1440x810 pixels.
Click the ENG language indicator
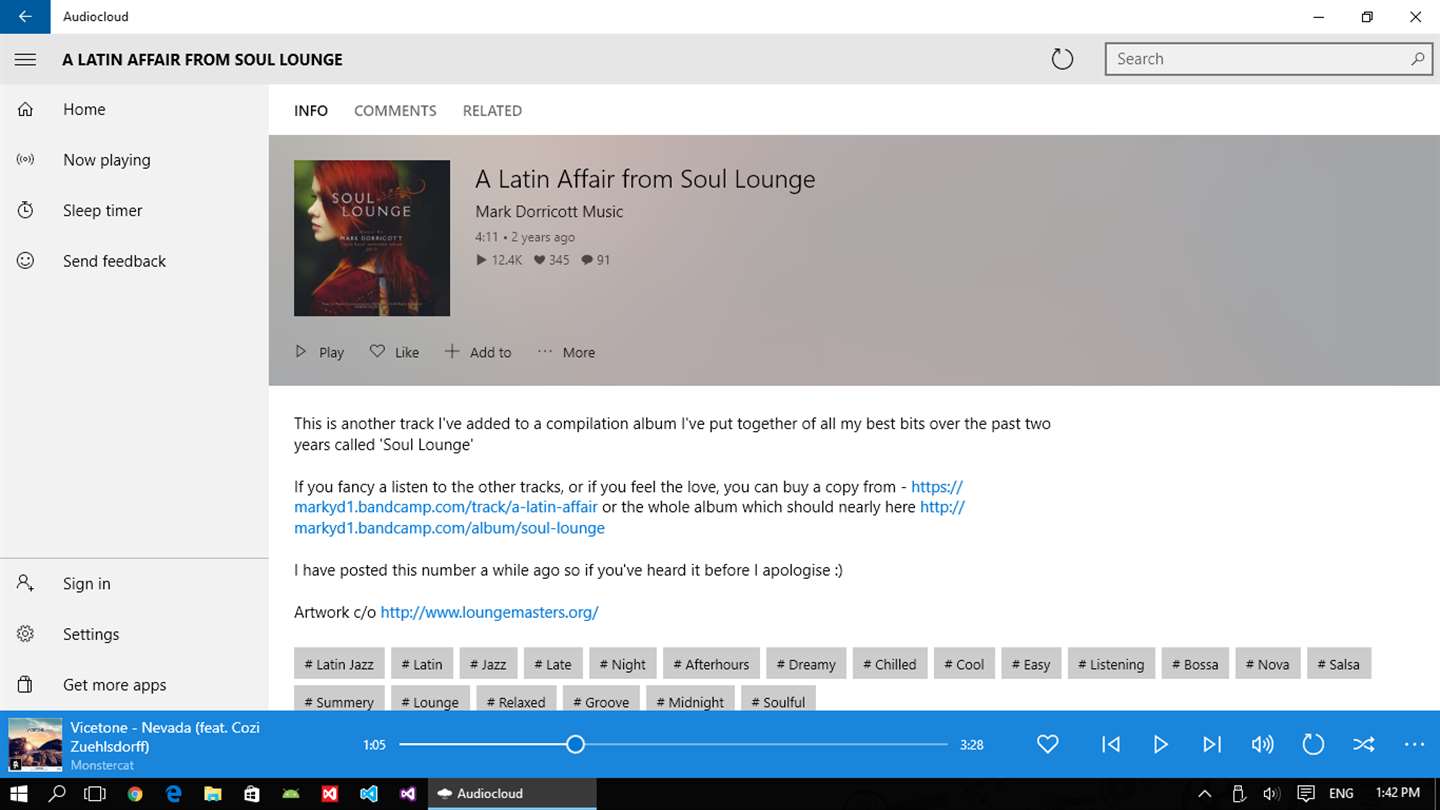click(x=1341, y=794)
